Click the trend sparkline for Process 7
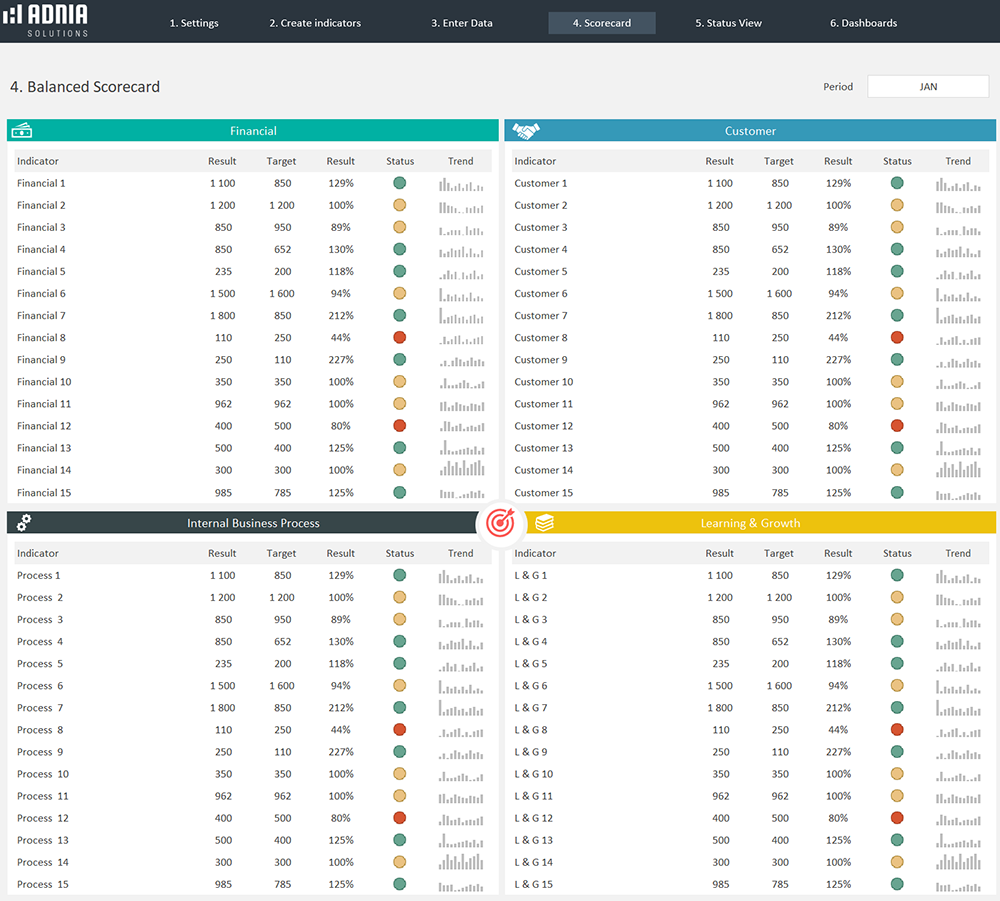This screenshot has height=901, width=1000. point(460,708)
